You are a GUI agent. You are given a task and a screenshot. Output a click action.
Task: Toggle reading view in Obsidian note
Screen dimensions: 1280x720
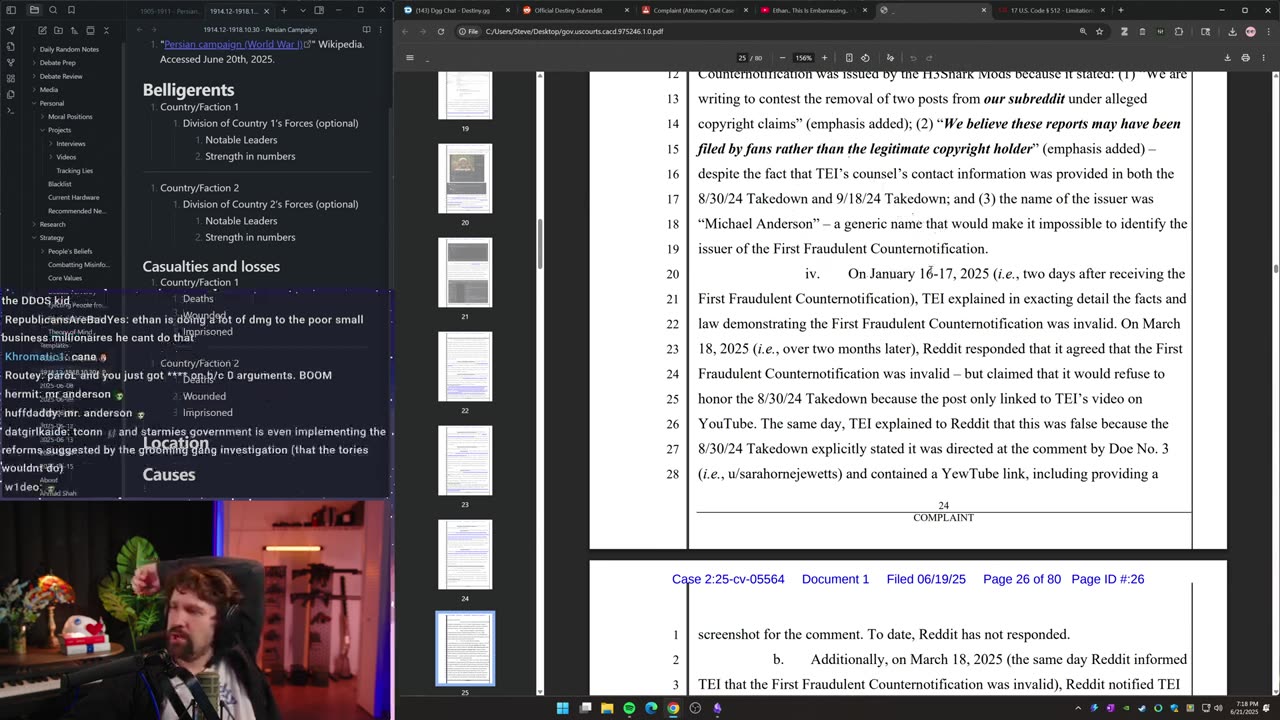[x=366, y=29]
